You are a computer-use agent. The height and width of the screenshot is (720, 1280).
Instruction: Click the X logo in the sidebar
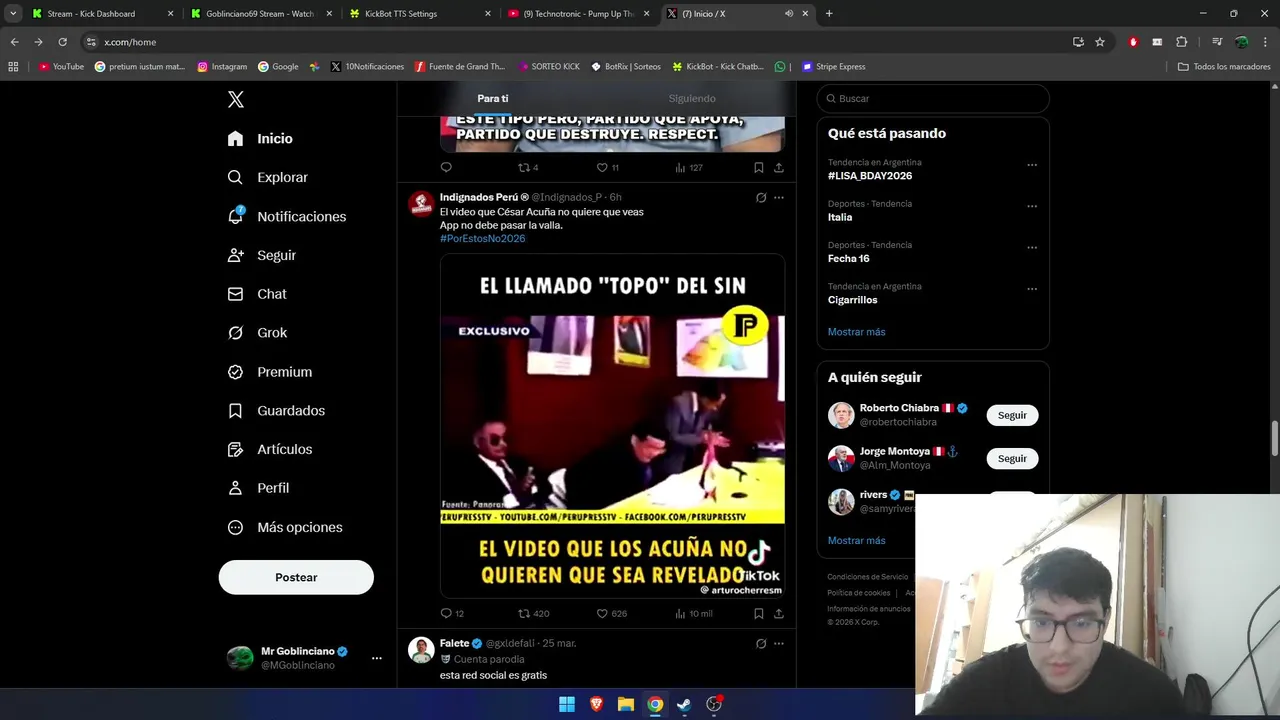235,99
